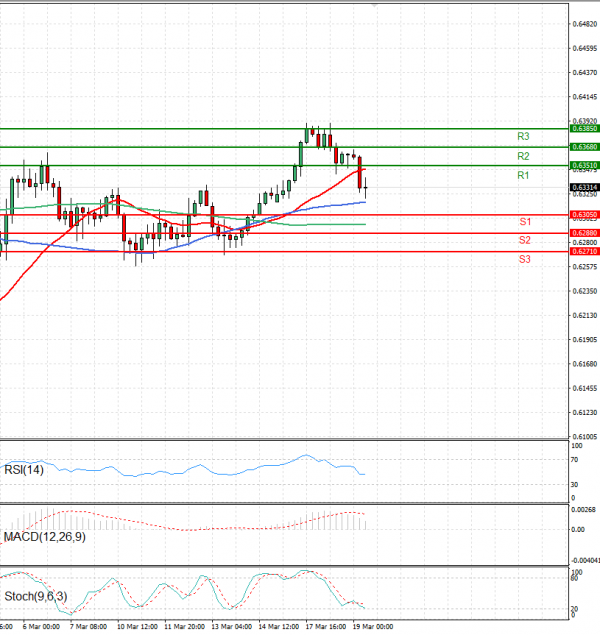
Task: Click the S3 support label
Action: point(525,259)
